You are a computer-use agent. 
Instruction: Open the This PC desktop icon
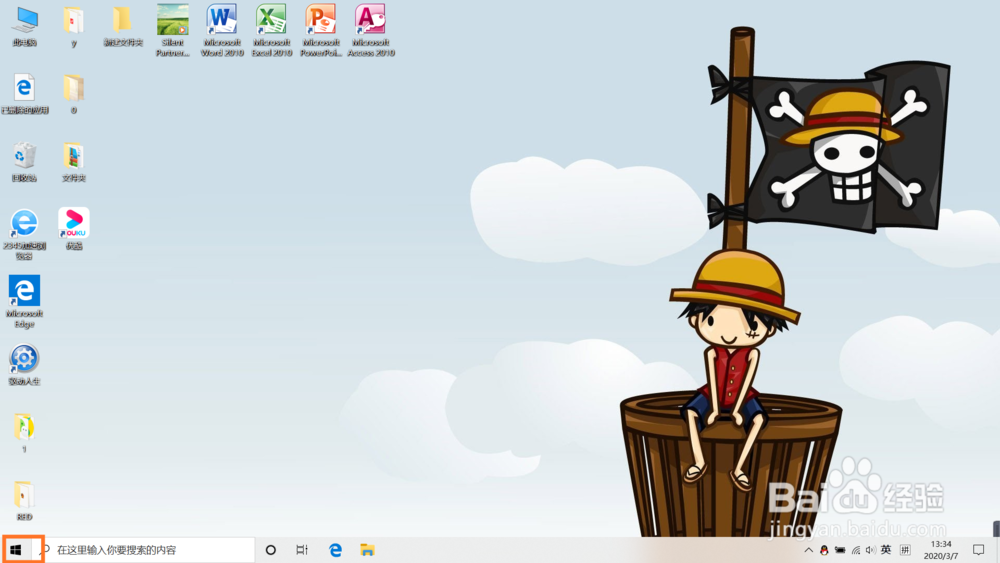coord(24,26)
